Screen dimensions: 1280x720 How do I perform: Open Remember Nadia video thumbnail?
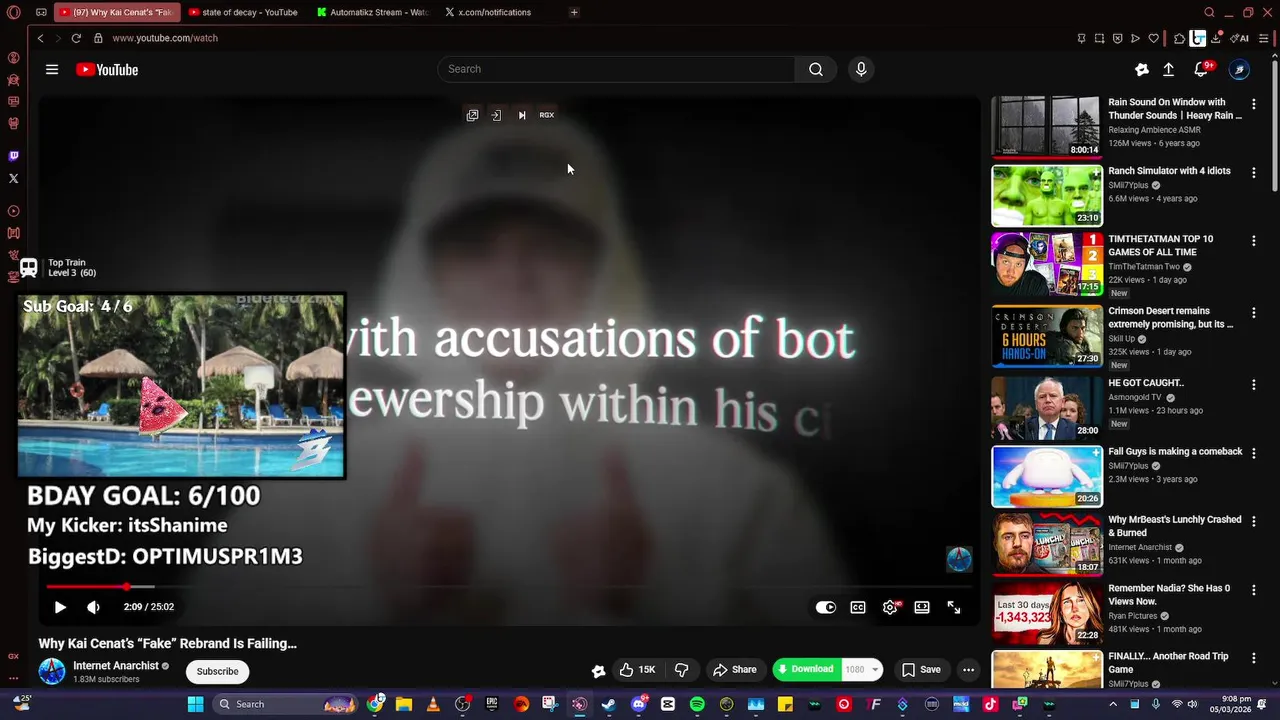[1047, 613]
